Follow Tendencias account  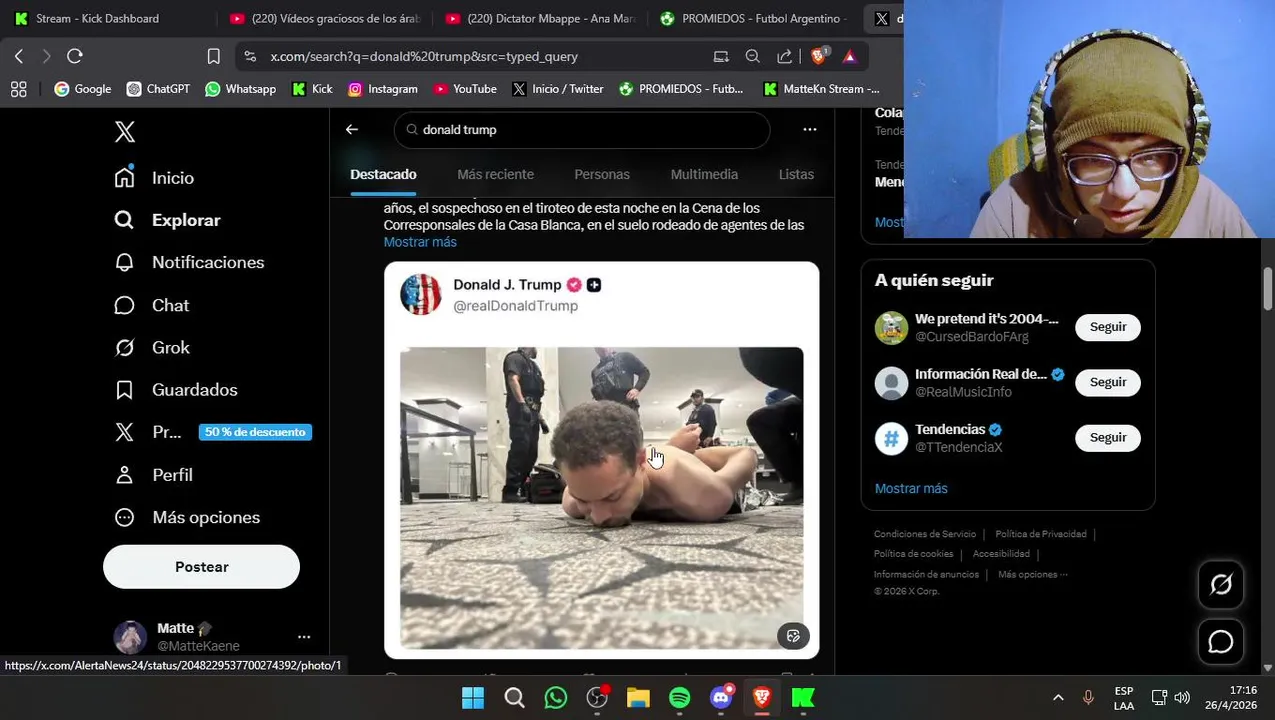[x=1108, y=437]
